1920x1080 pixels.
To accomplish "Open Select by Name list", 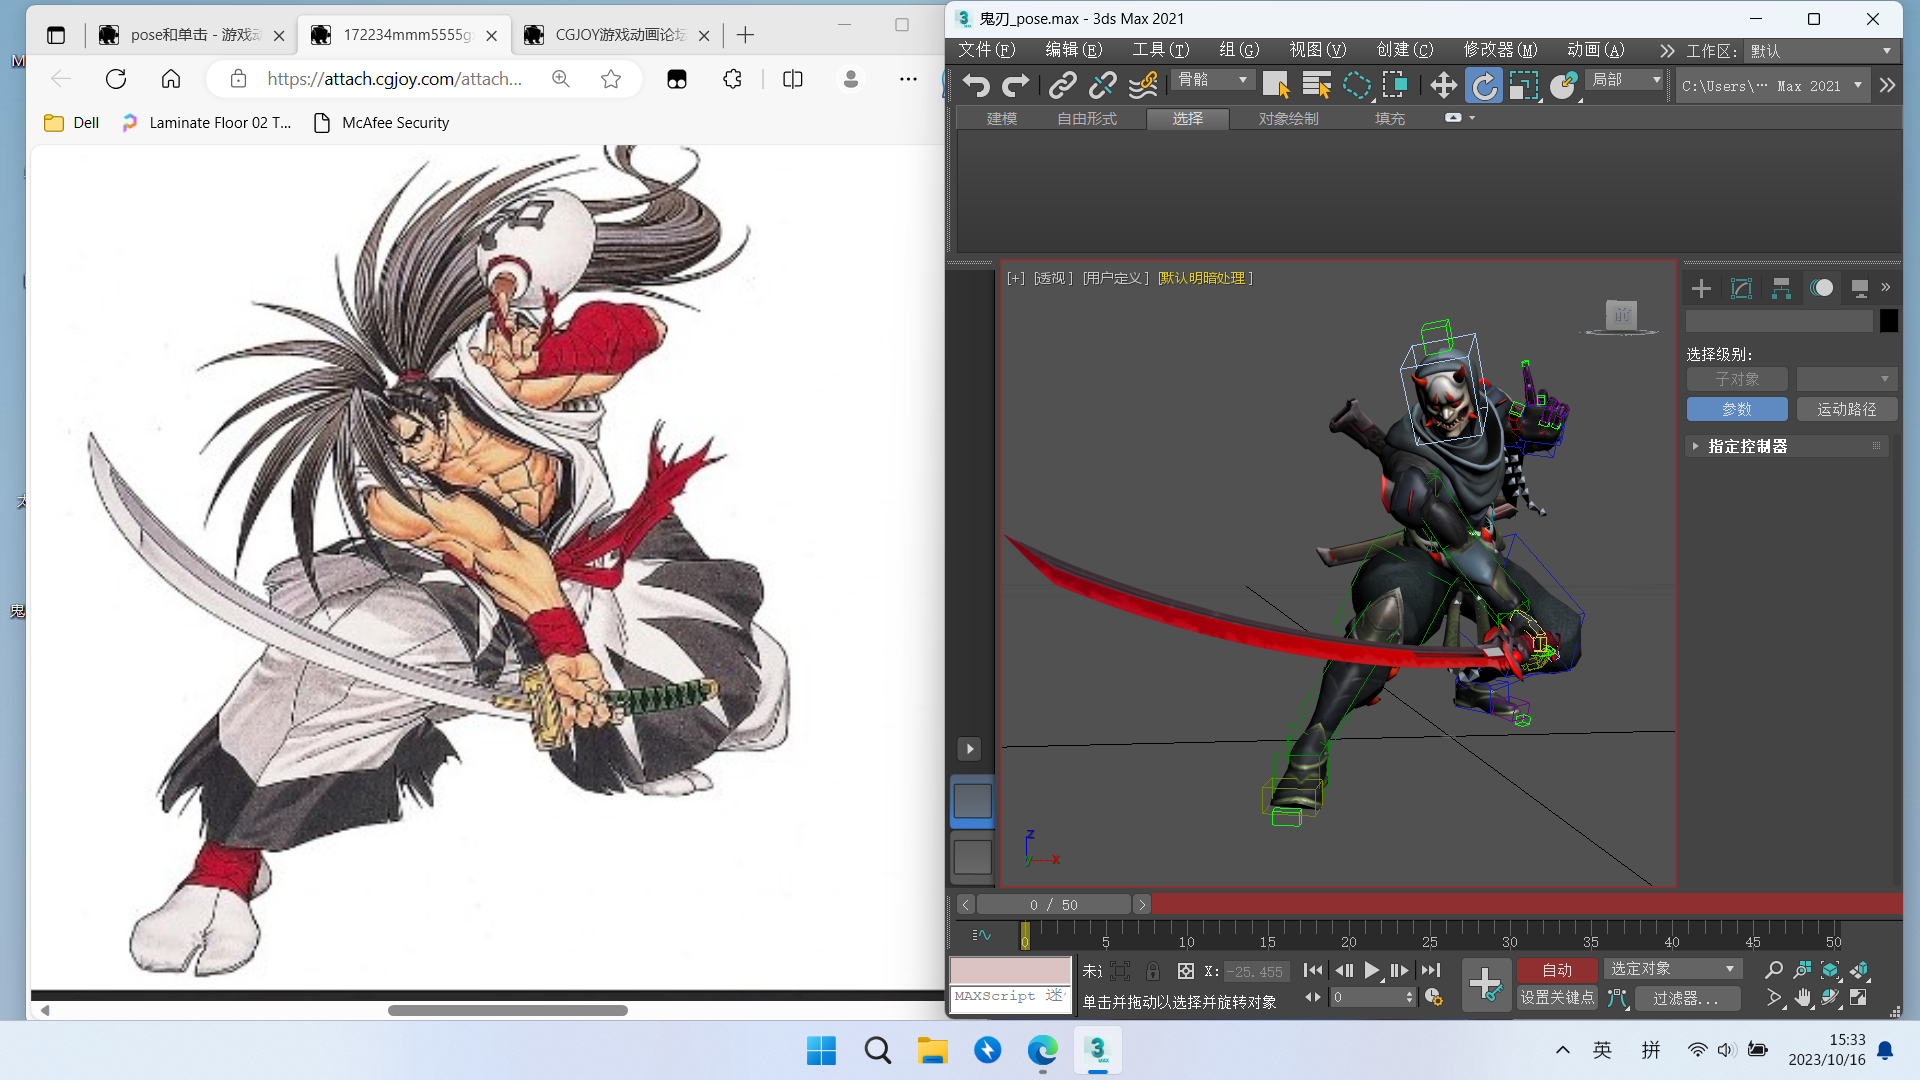I will (x=1316, y=86).
